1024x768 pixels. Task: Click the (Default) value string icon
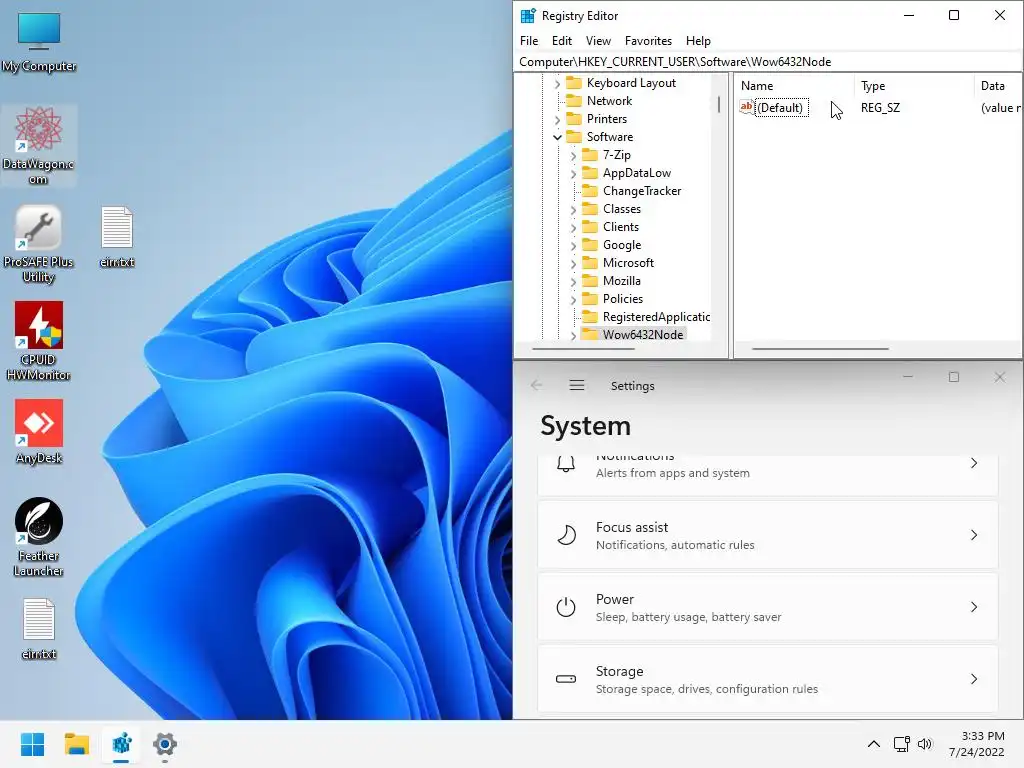(x=746, y=107)
